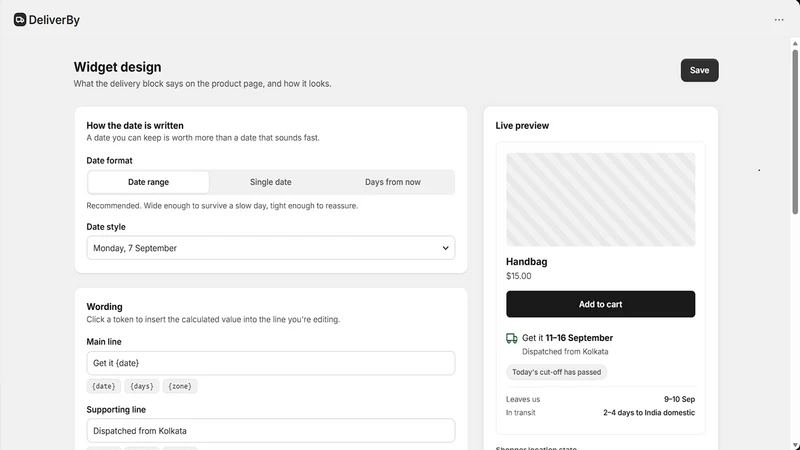Open the three-dot more menu

point(779,20)
